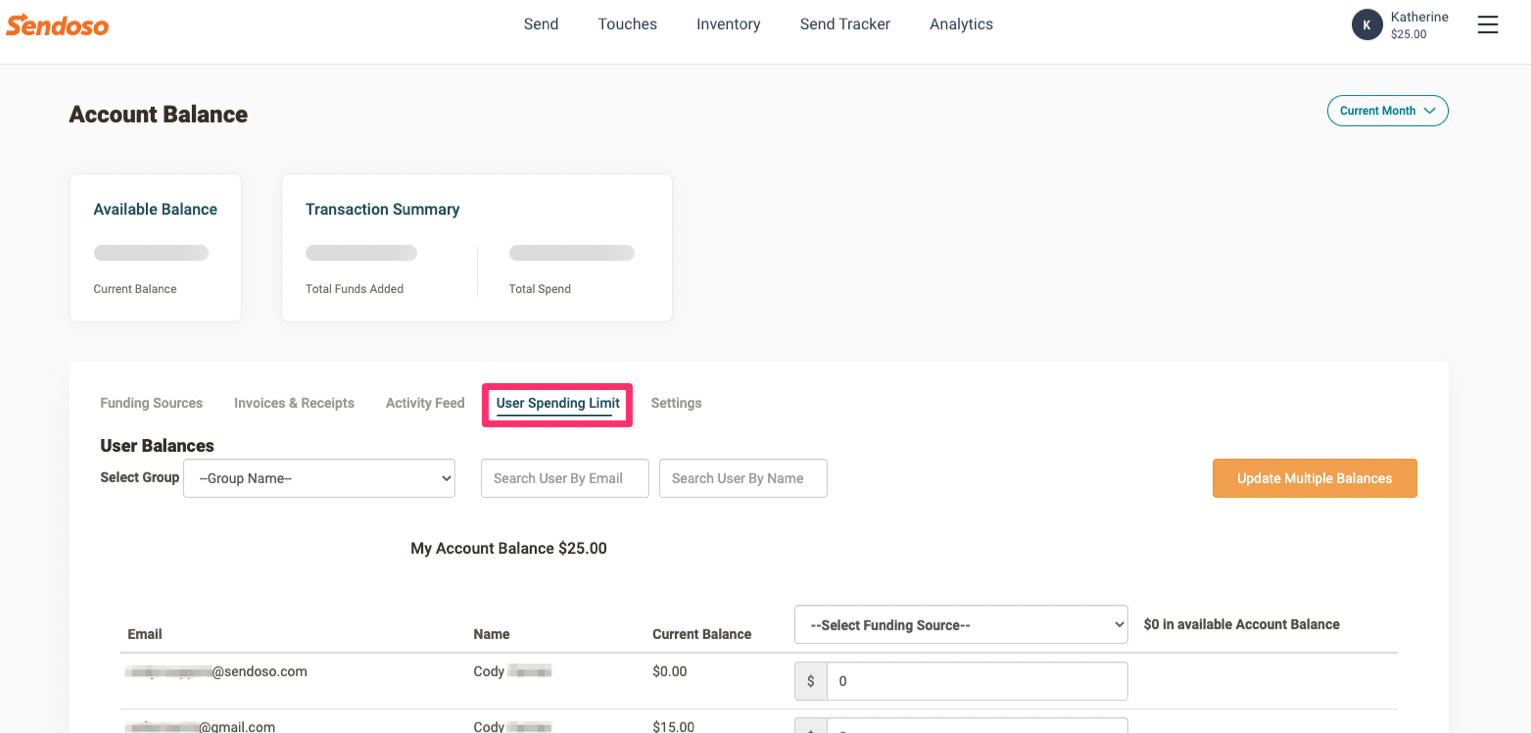Click the amount field for the sendoso.com user
This screenshot has width=1531, height=733.
[976, 681]
